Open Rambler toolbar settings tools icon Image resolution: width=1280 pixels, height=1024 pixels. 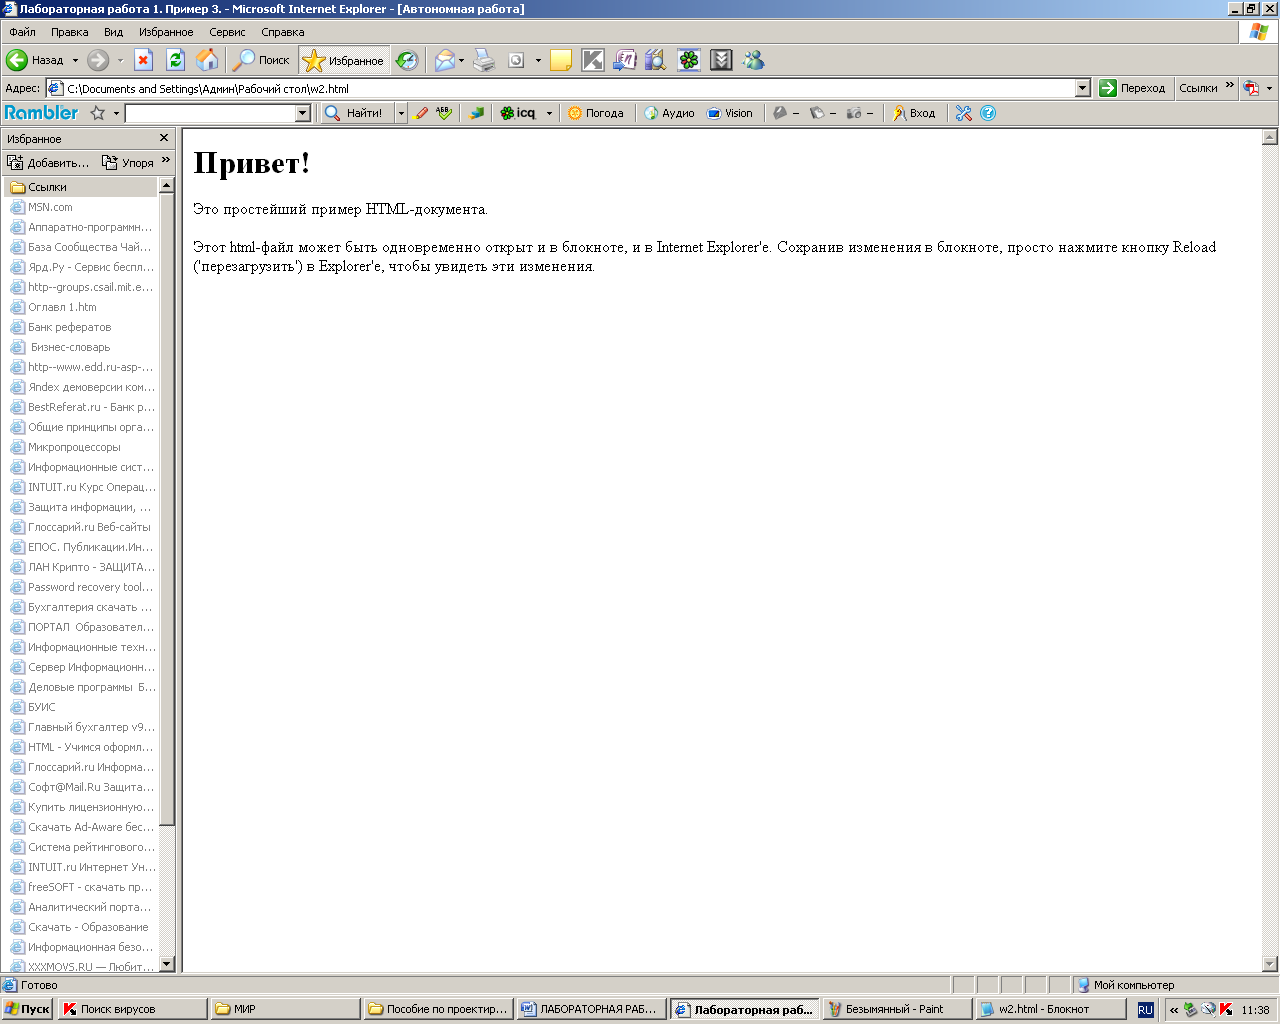pos(963,113)
